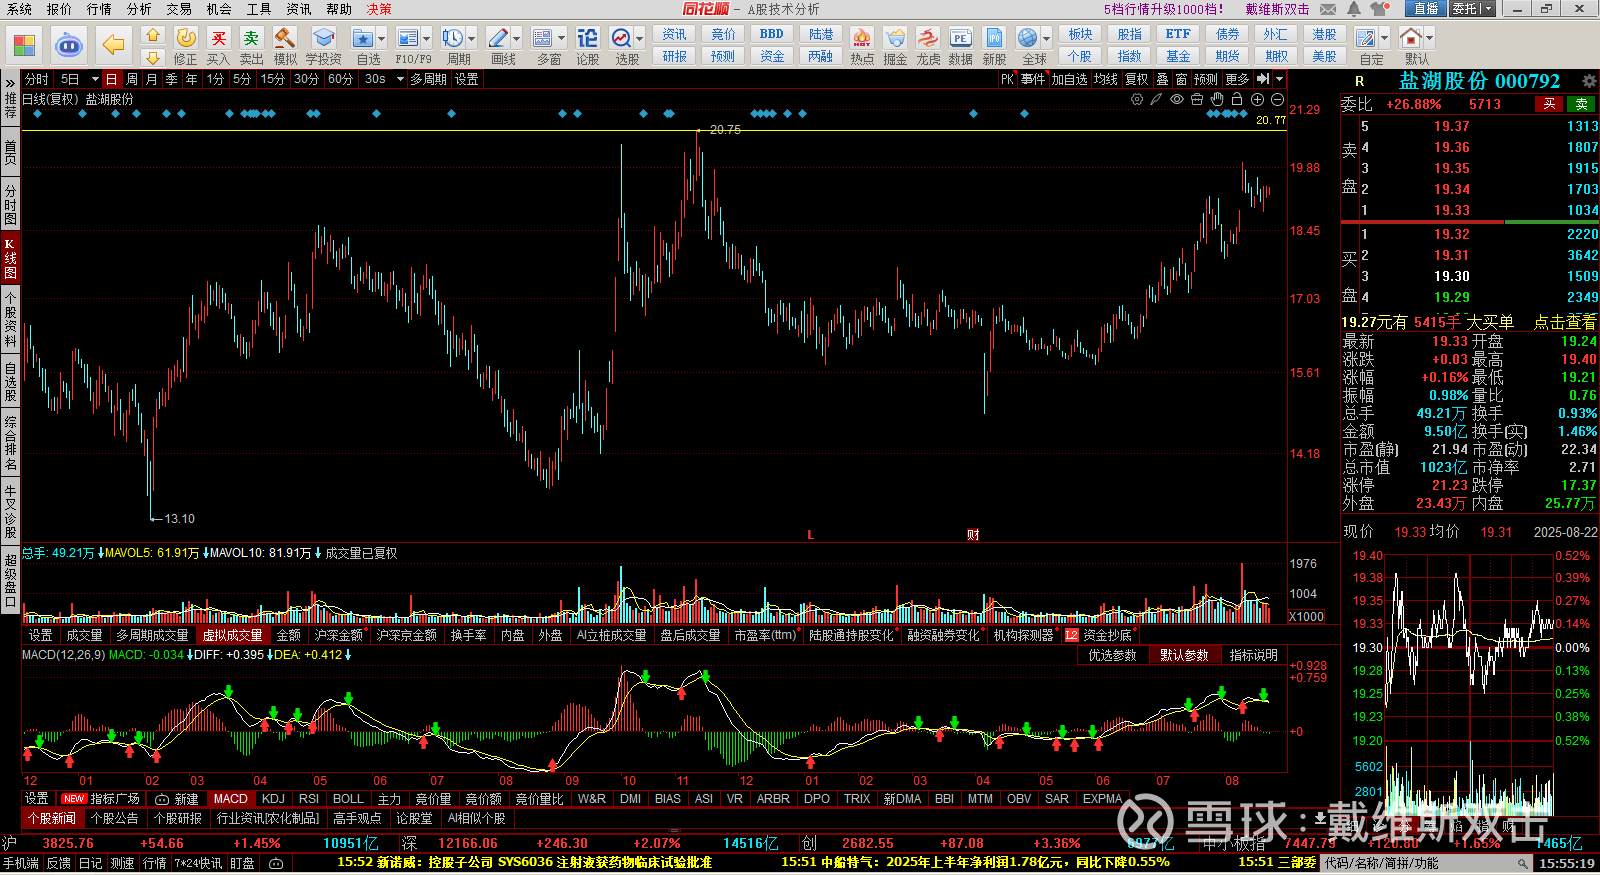Screen dimensions: 1600x875
Task: Toggle 叠 overlay comparison
Action: coord(1162,79)
